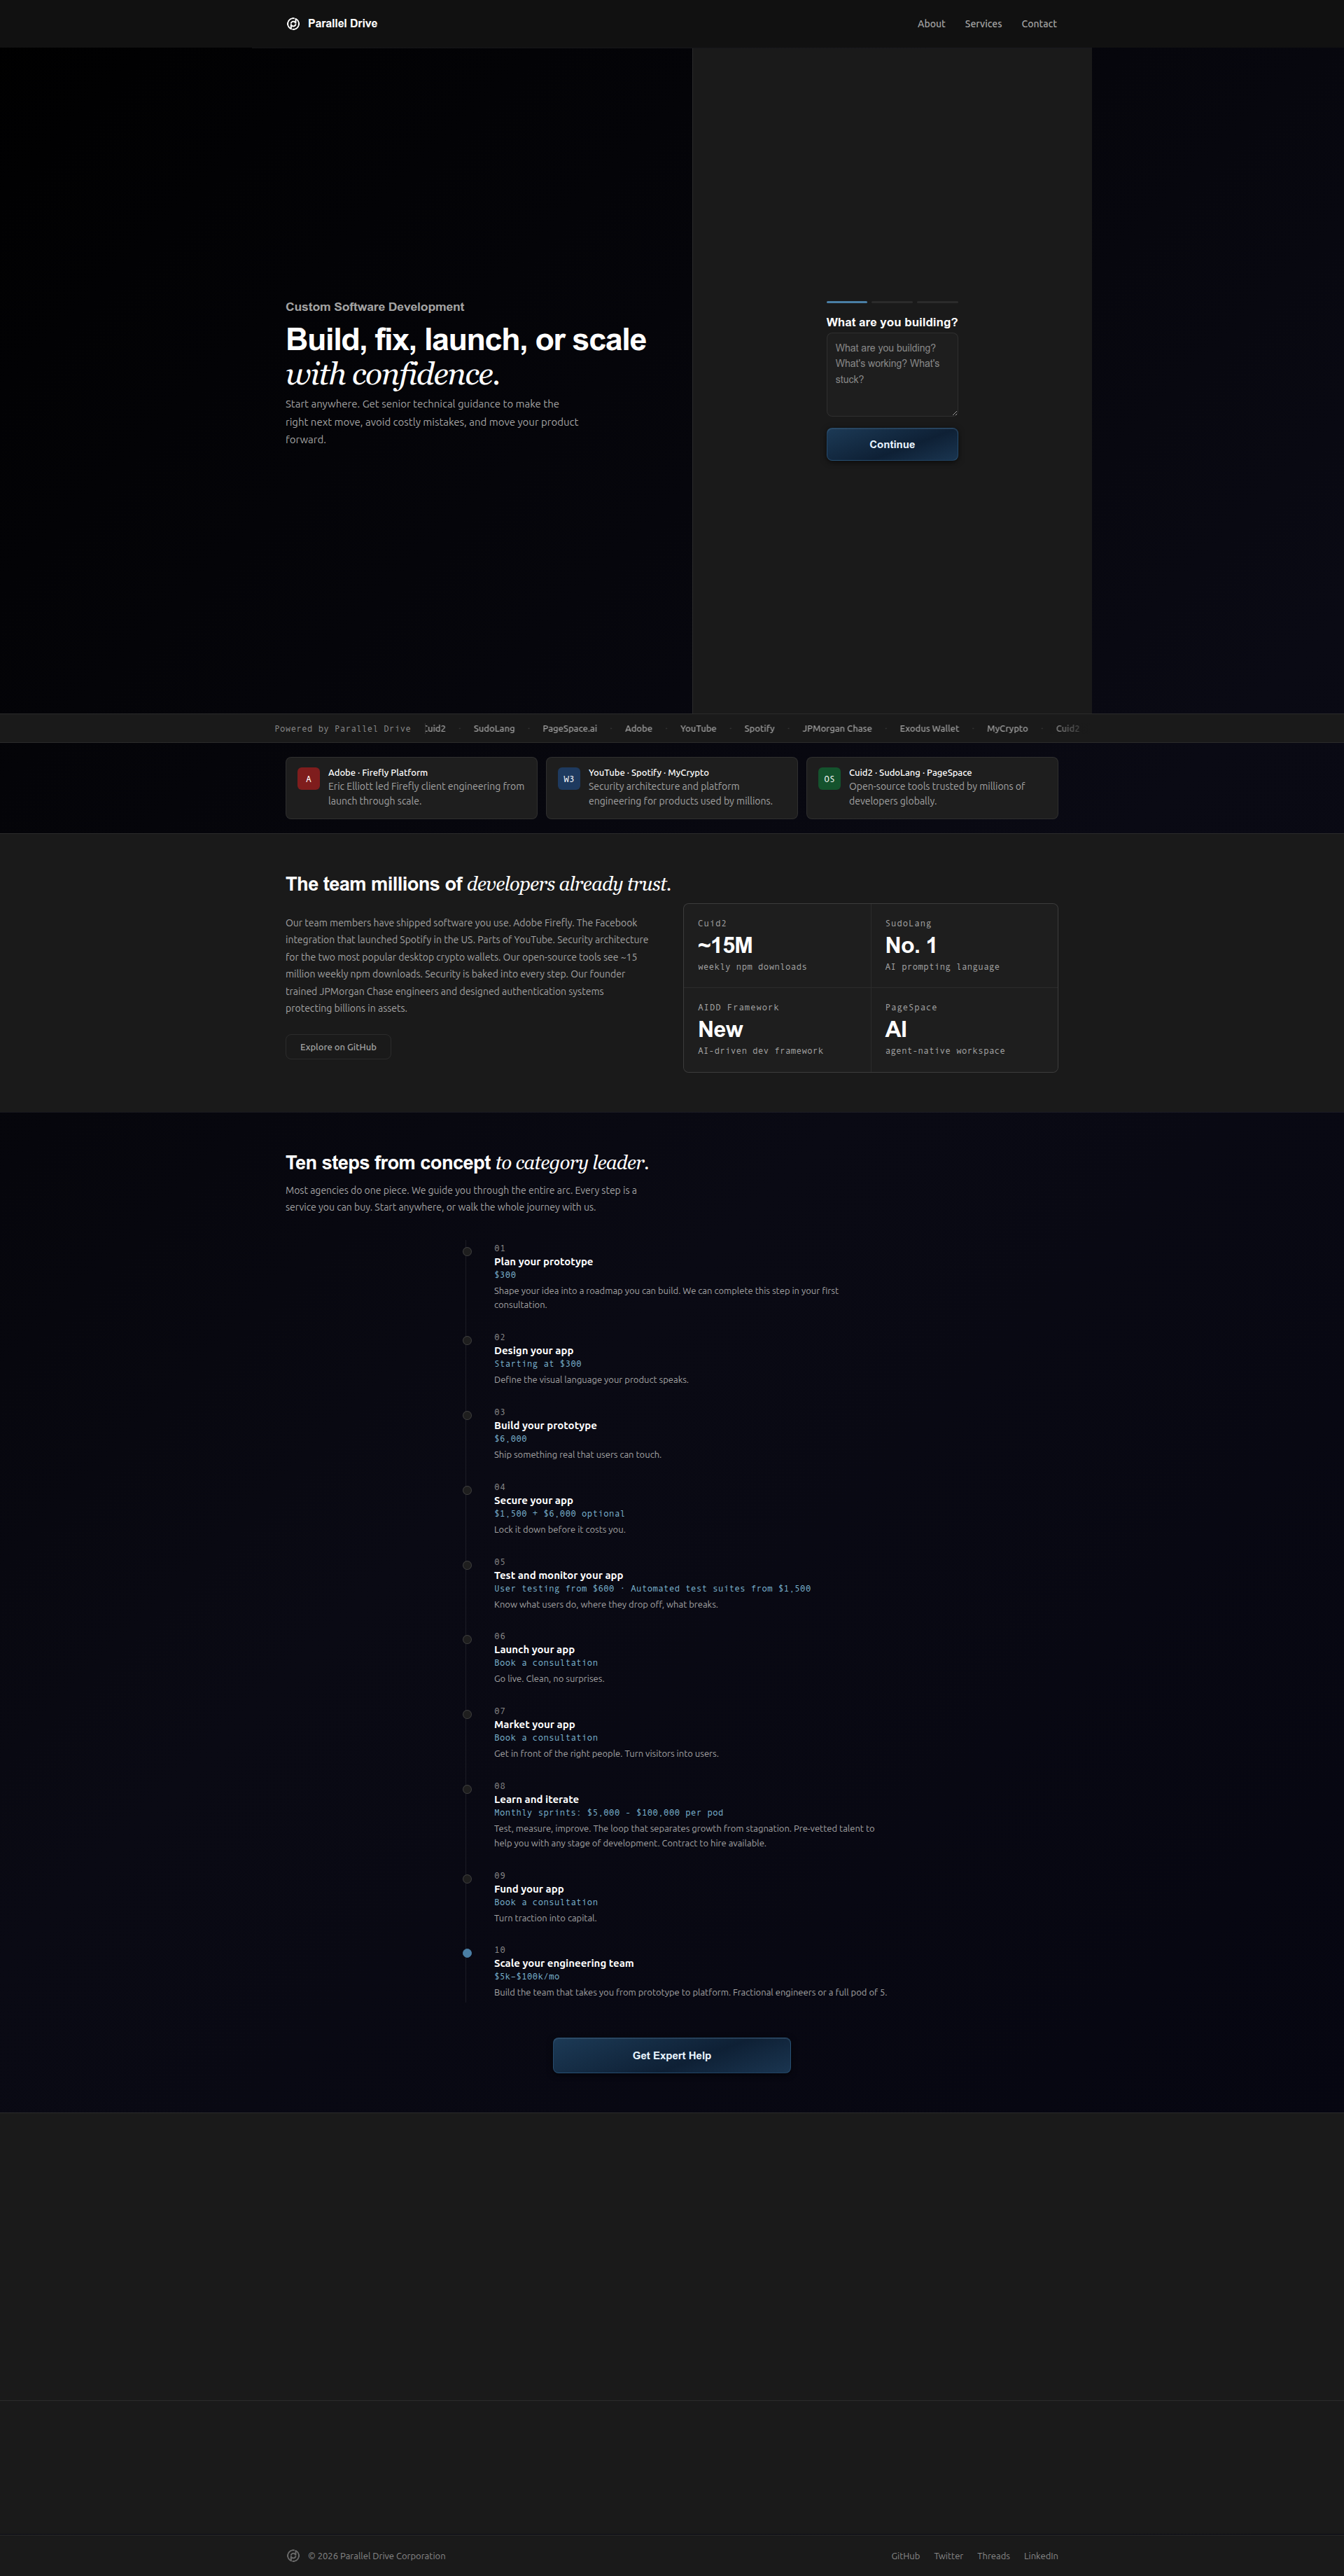The width and height of the screenshot is (1344, 2576).
Task: Click 'Book a consultation' under Launch your app
Action: click(546, 1663)
